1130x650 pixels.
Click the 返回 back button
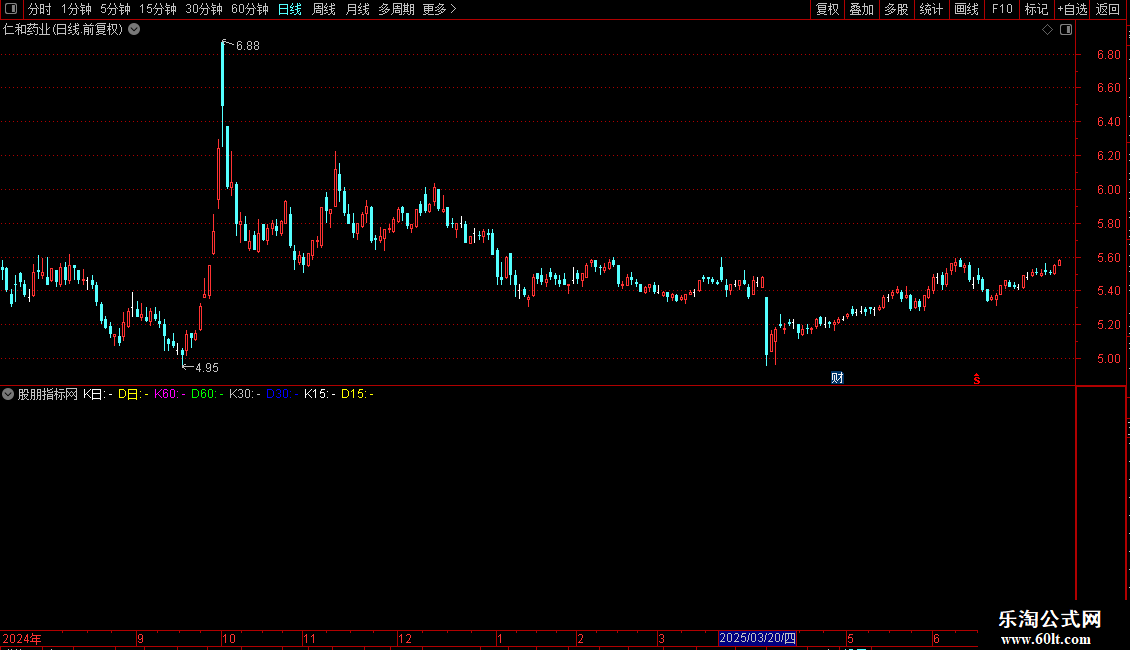(x=1108, y=9)
